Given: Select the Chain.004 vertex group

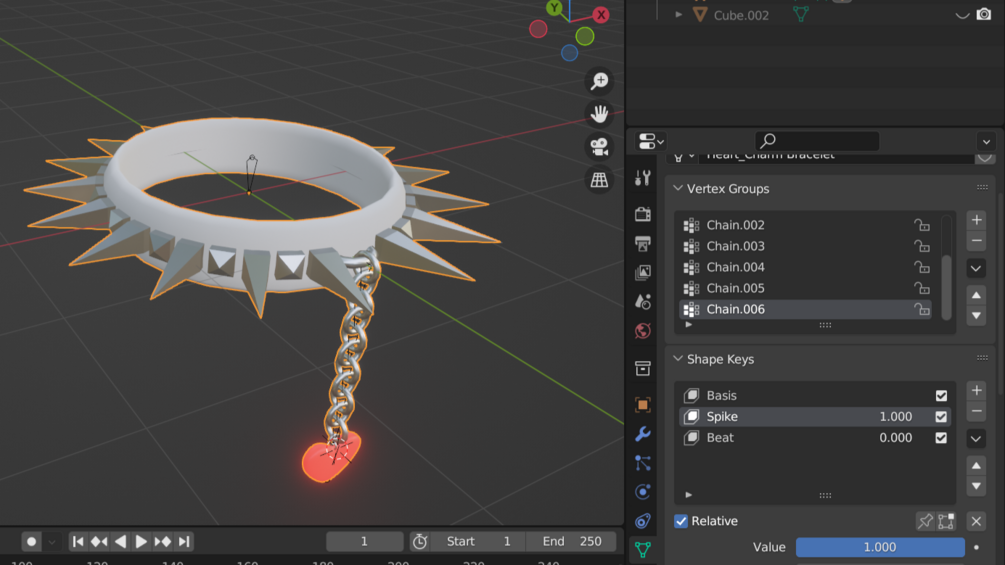Looking at the screenshot, I should click(x=805, y=267).
